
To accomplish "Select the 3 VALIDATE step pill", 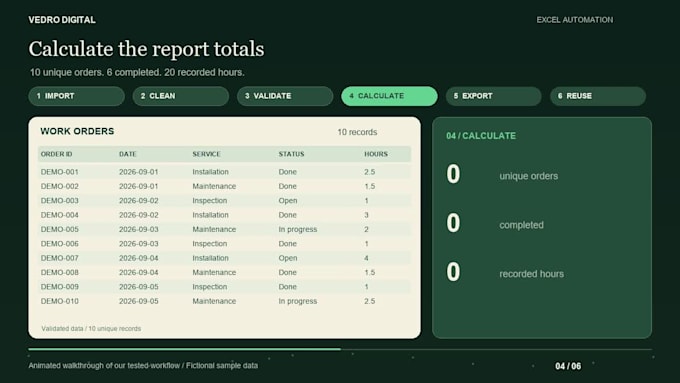I will tap(285, 96).
